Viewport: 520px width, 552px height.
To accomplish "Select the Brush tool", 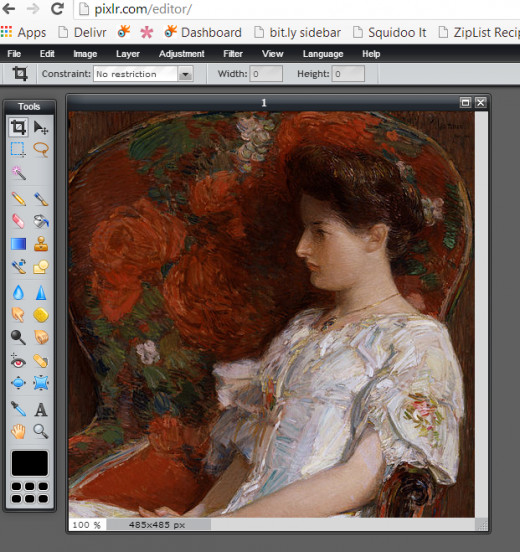I will tap(41, 199).
